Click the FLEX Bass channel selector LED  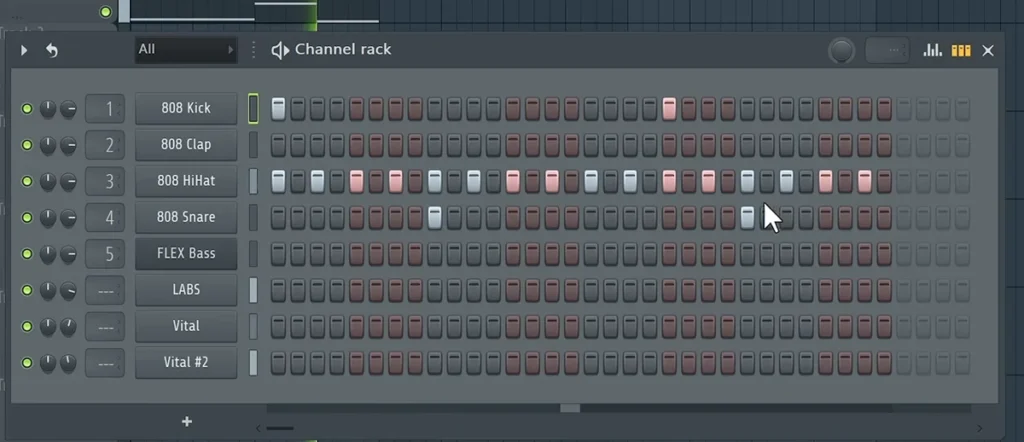[253, 253]
